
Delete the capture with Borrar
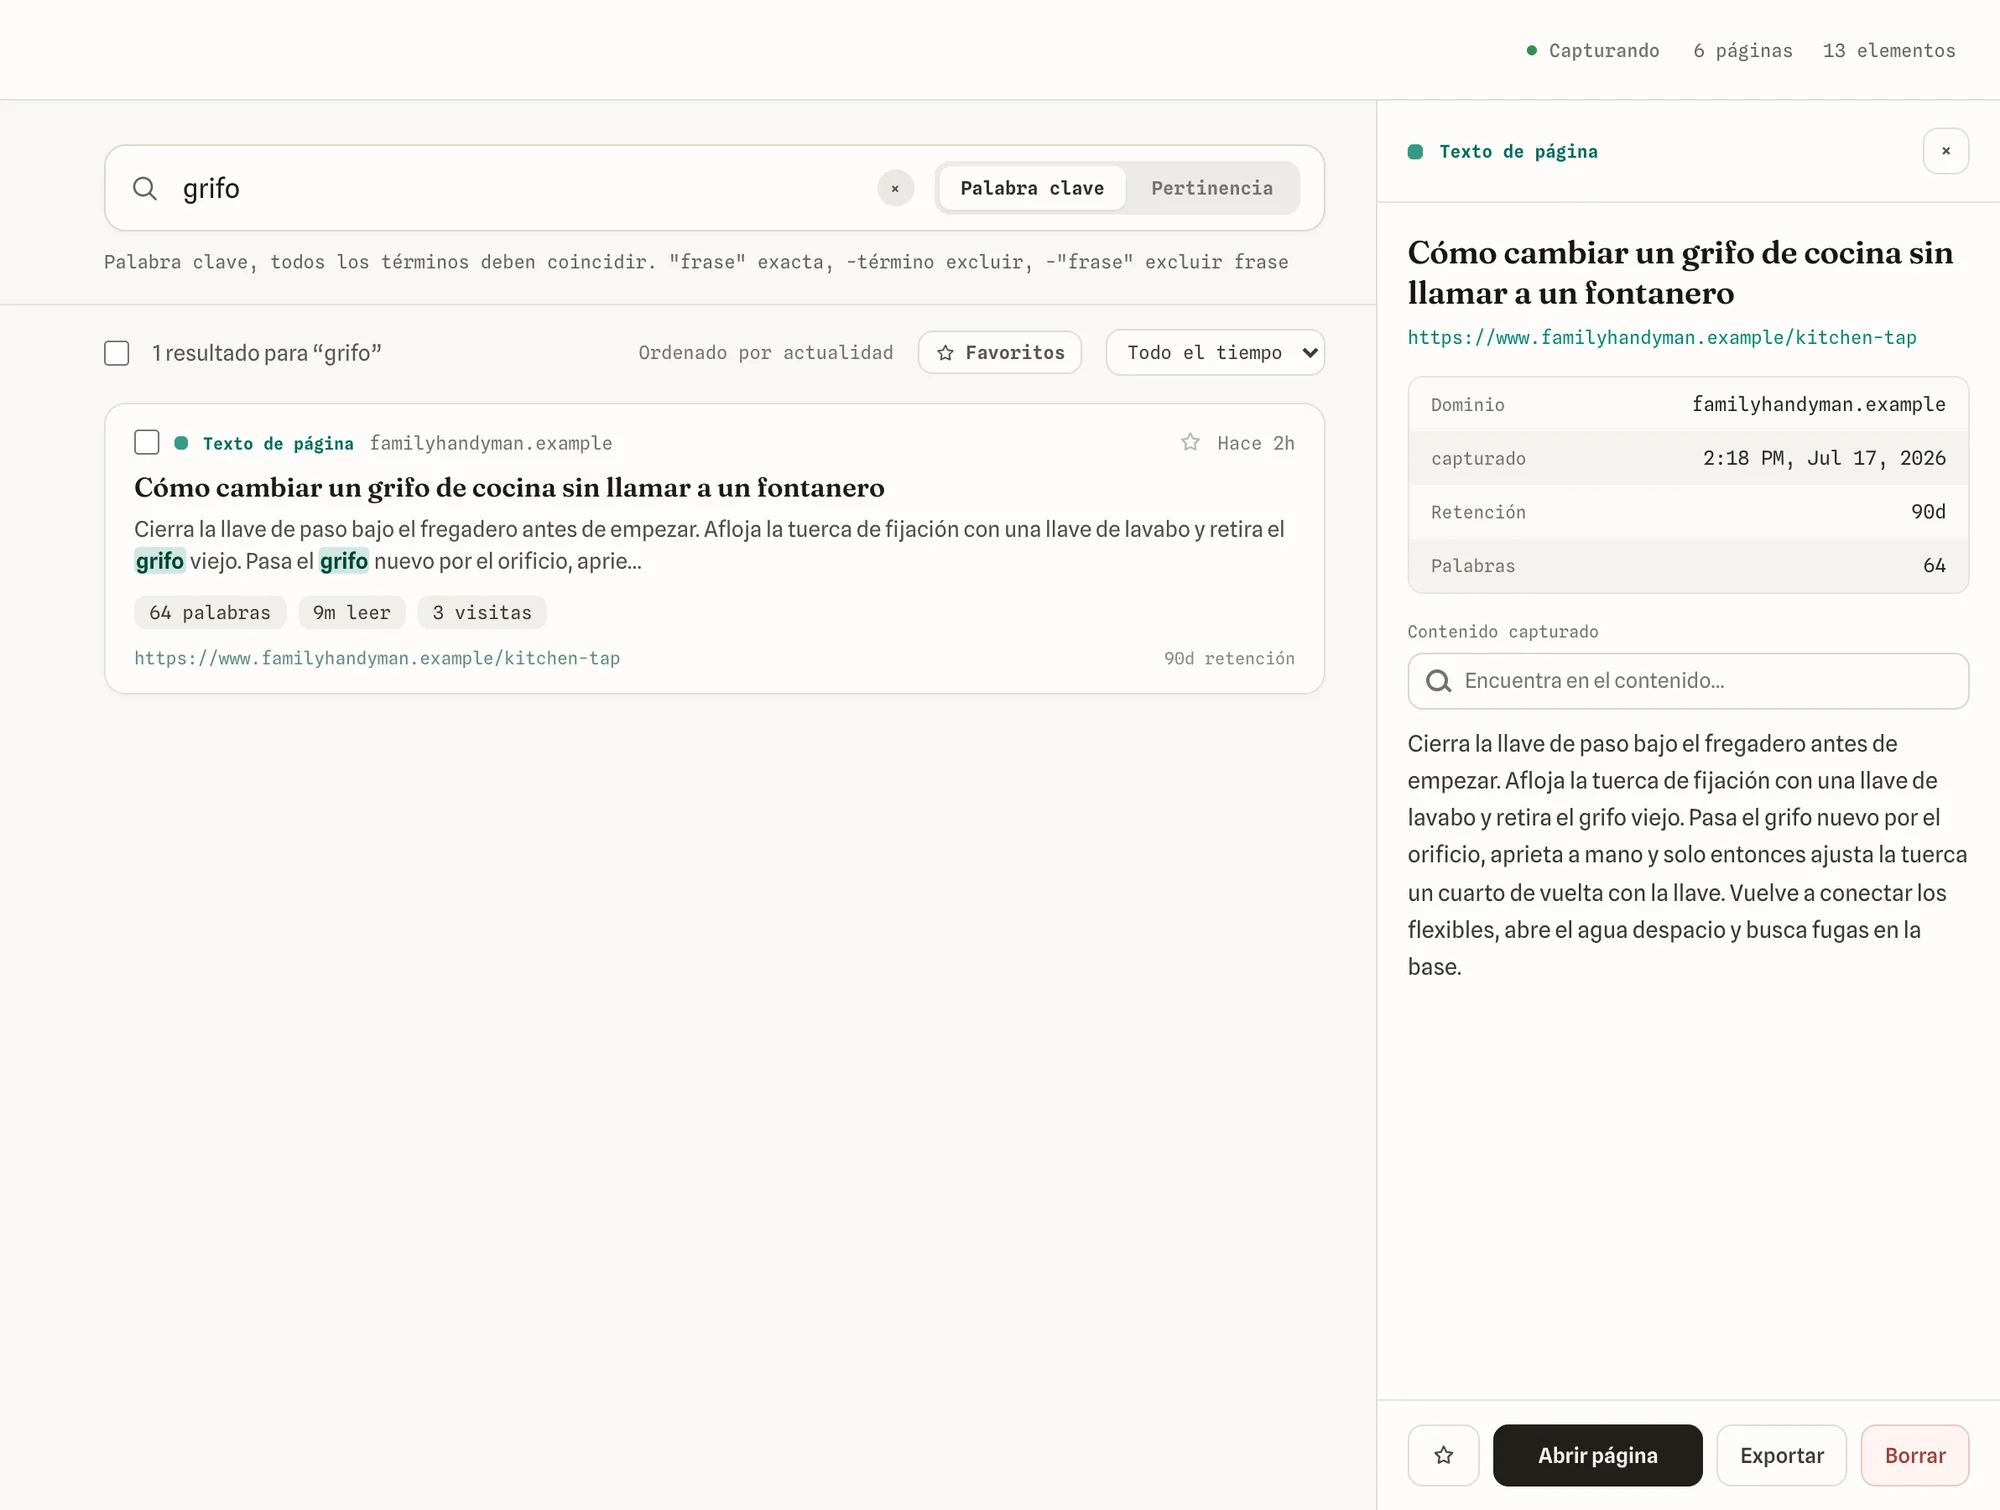[x=1914, y=1455]
